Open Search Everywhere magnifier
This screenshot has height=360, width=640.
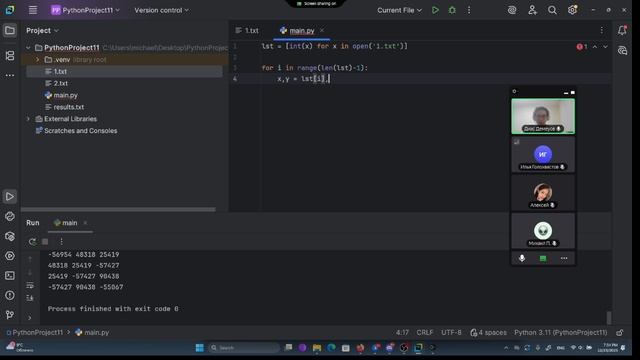click(552, 10)
